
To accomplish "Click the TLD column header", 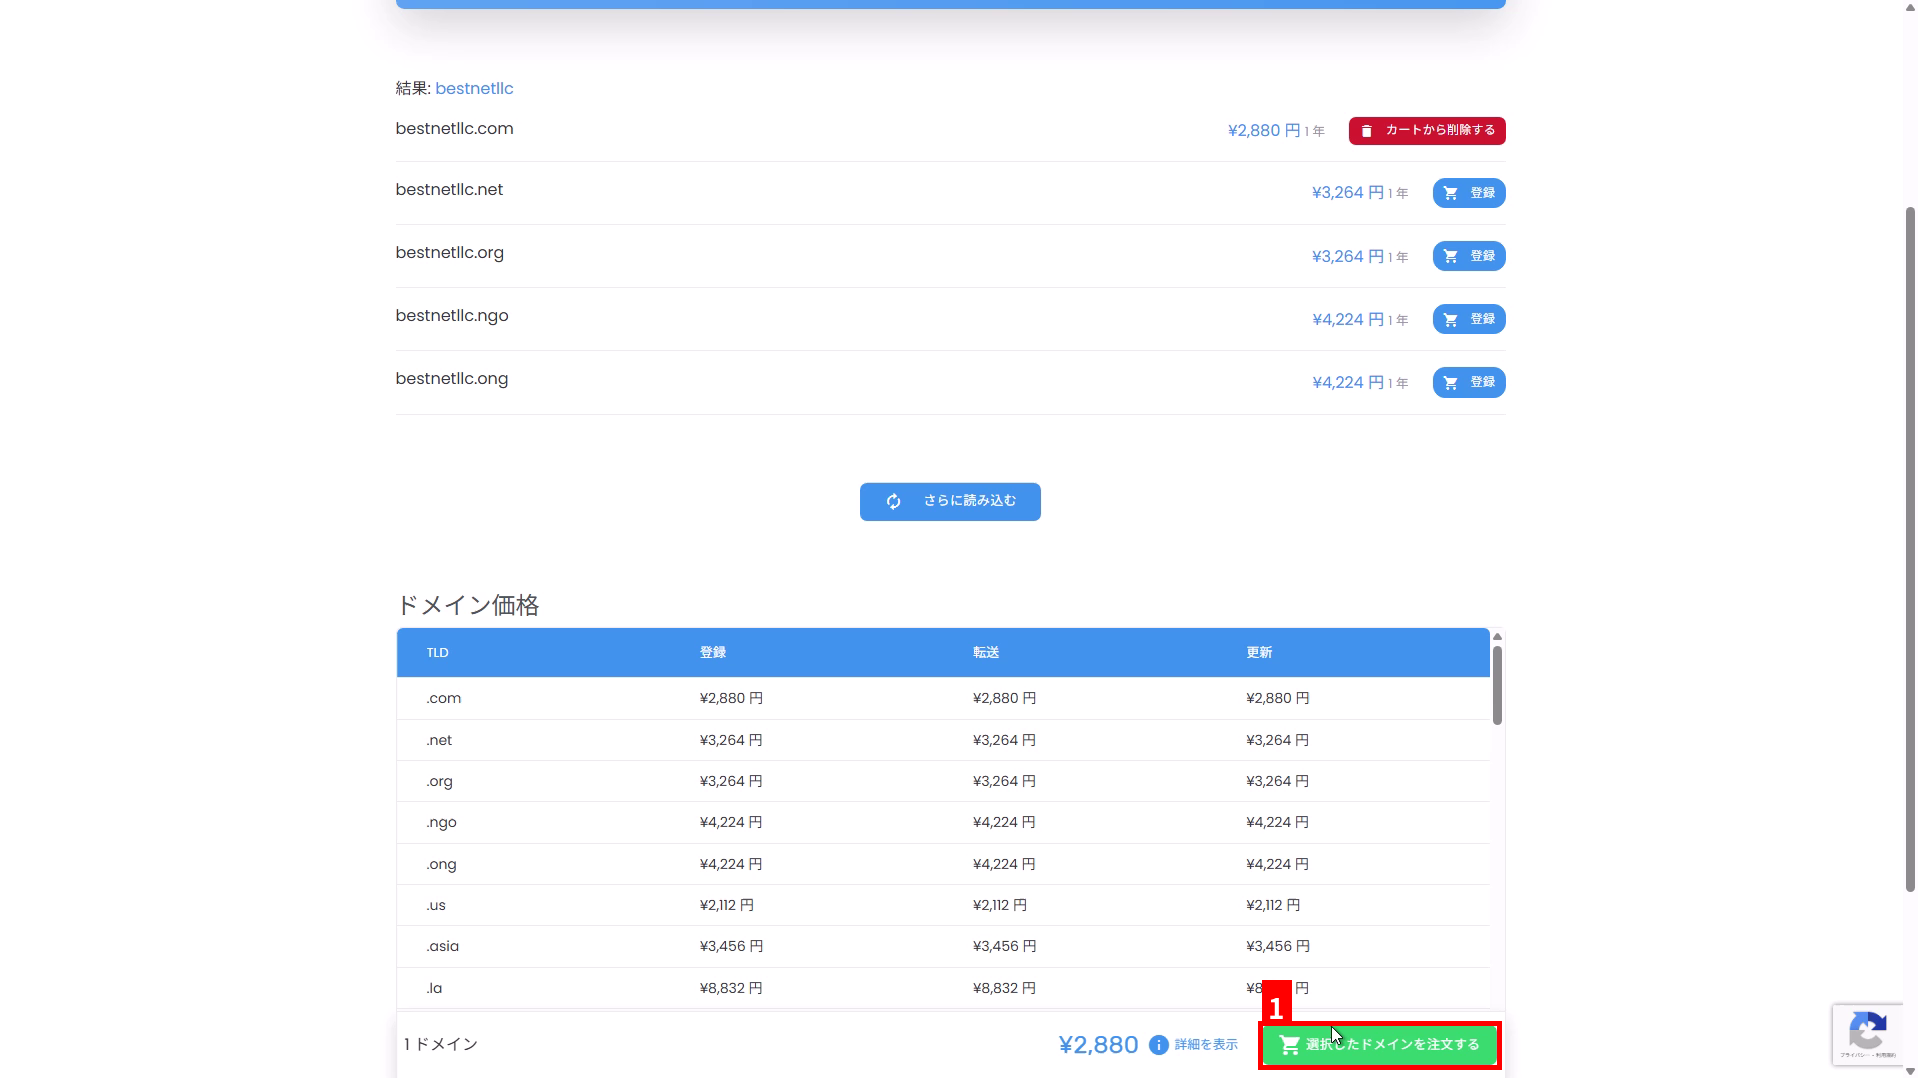I will 437,653.
